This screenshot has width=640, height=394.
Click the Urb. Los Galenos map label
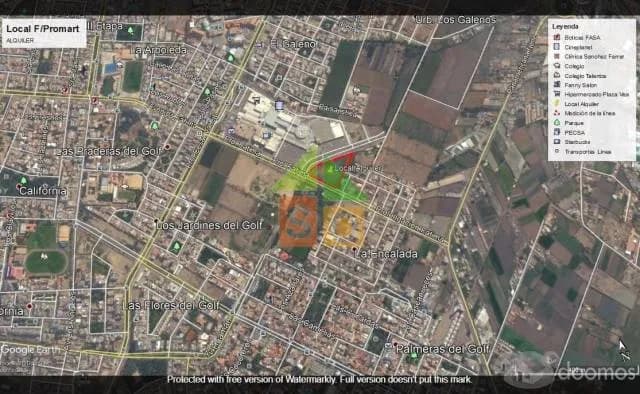pyautogui.click(x=456, y=20)
